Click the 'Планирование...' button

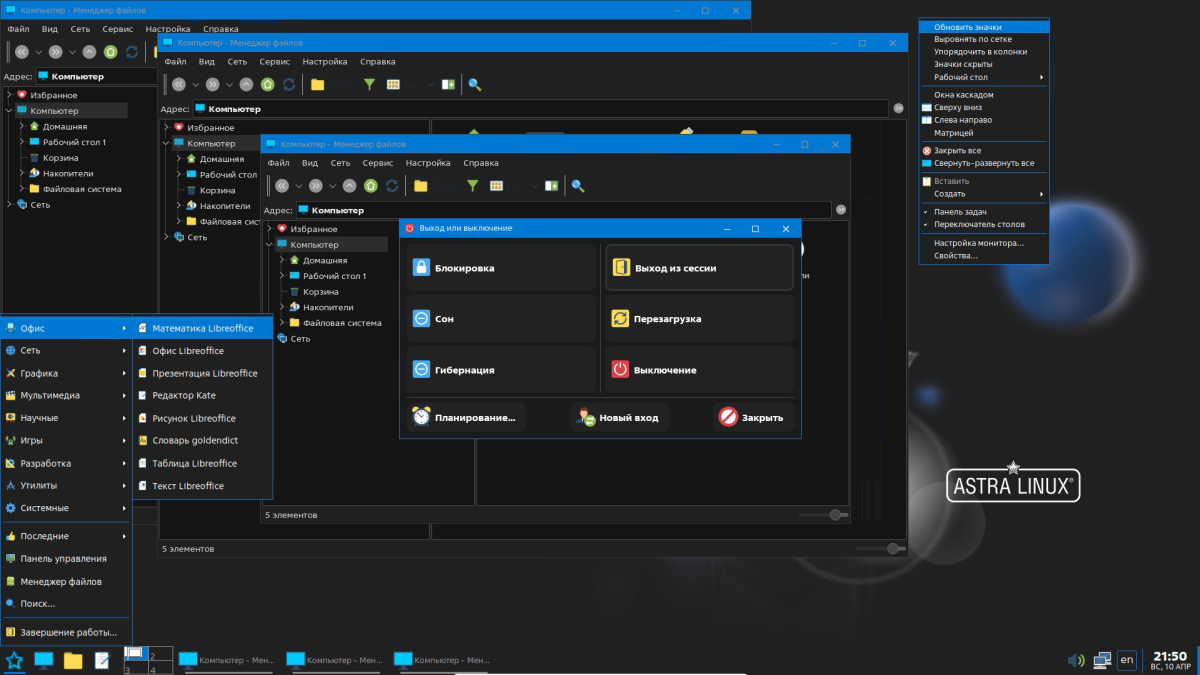466,417
